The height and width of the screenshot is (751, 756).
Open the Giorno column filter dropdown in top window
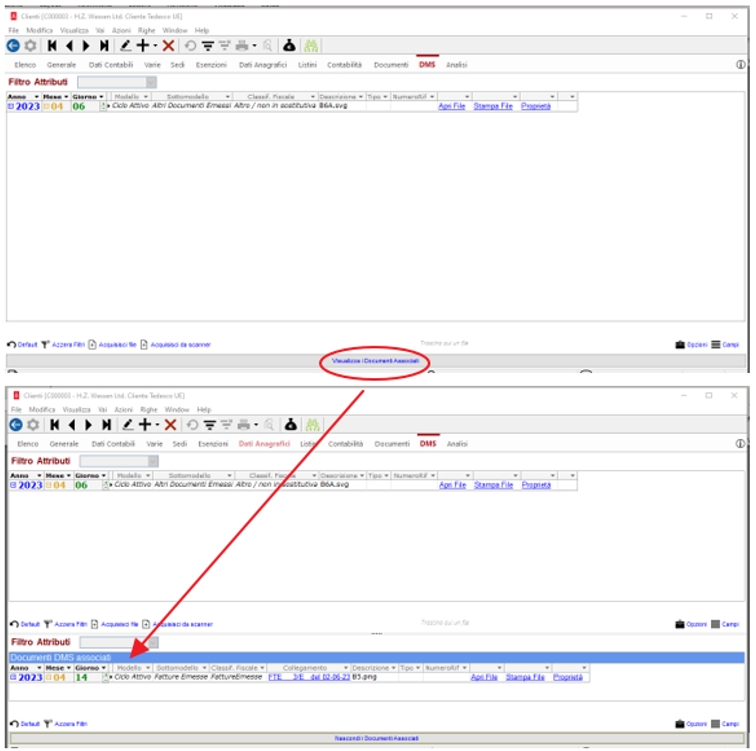pos(101,97)
